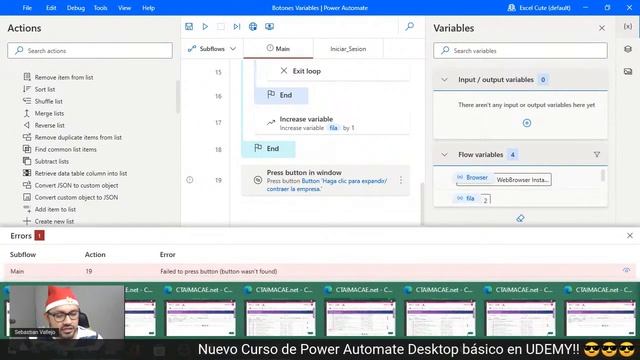Toggle Variables pane icon in right sidebar

point(628,27)
